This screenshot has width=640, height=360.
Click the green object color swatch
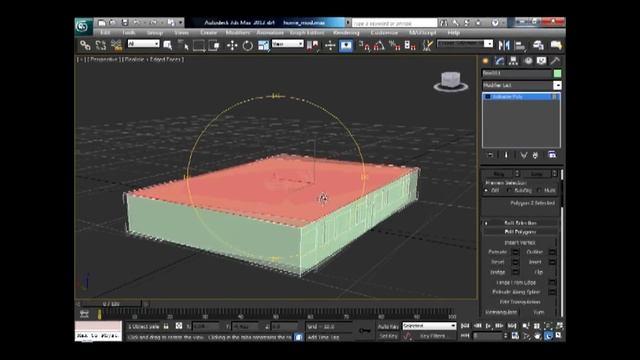pyautogui.click(x=557, y=73)
